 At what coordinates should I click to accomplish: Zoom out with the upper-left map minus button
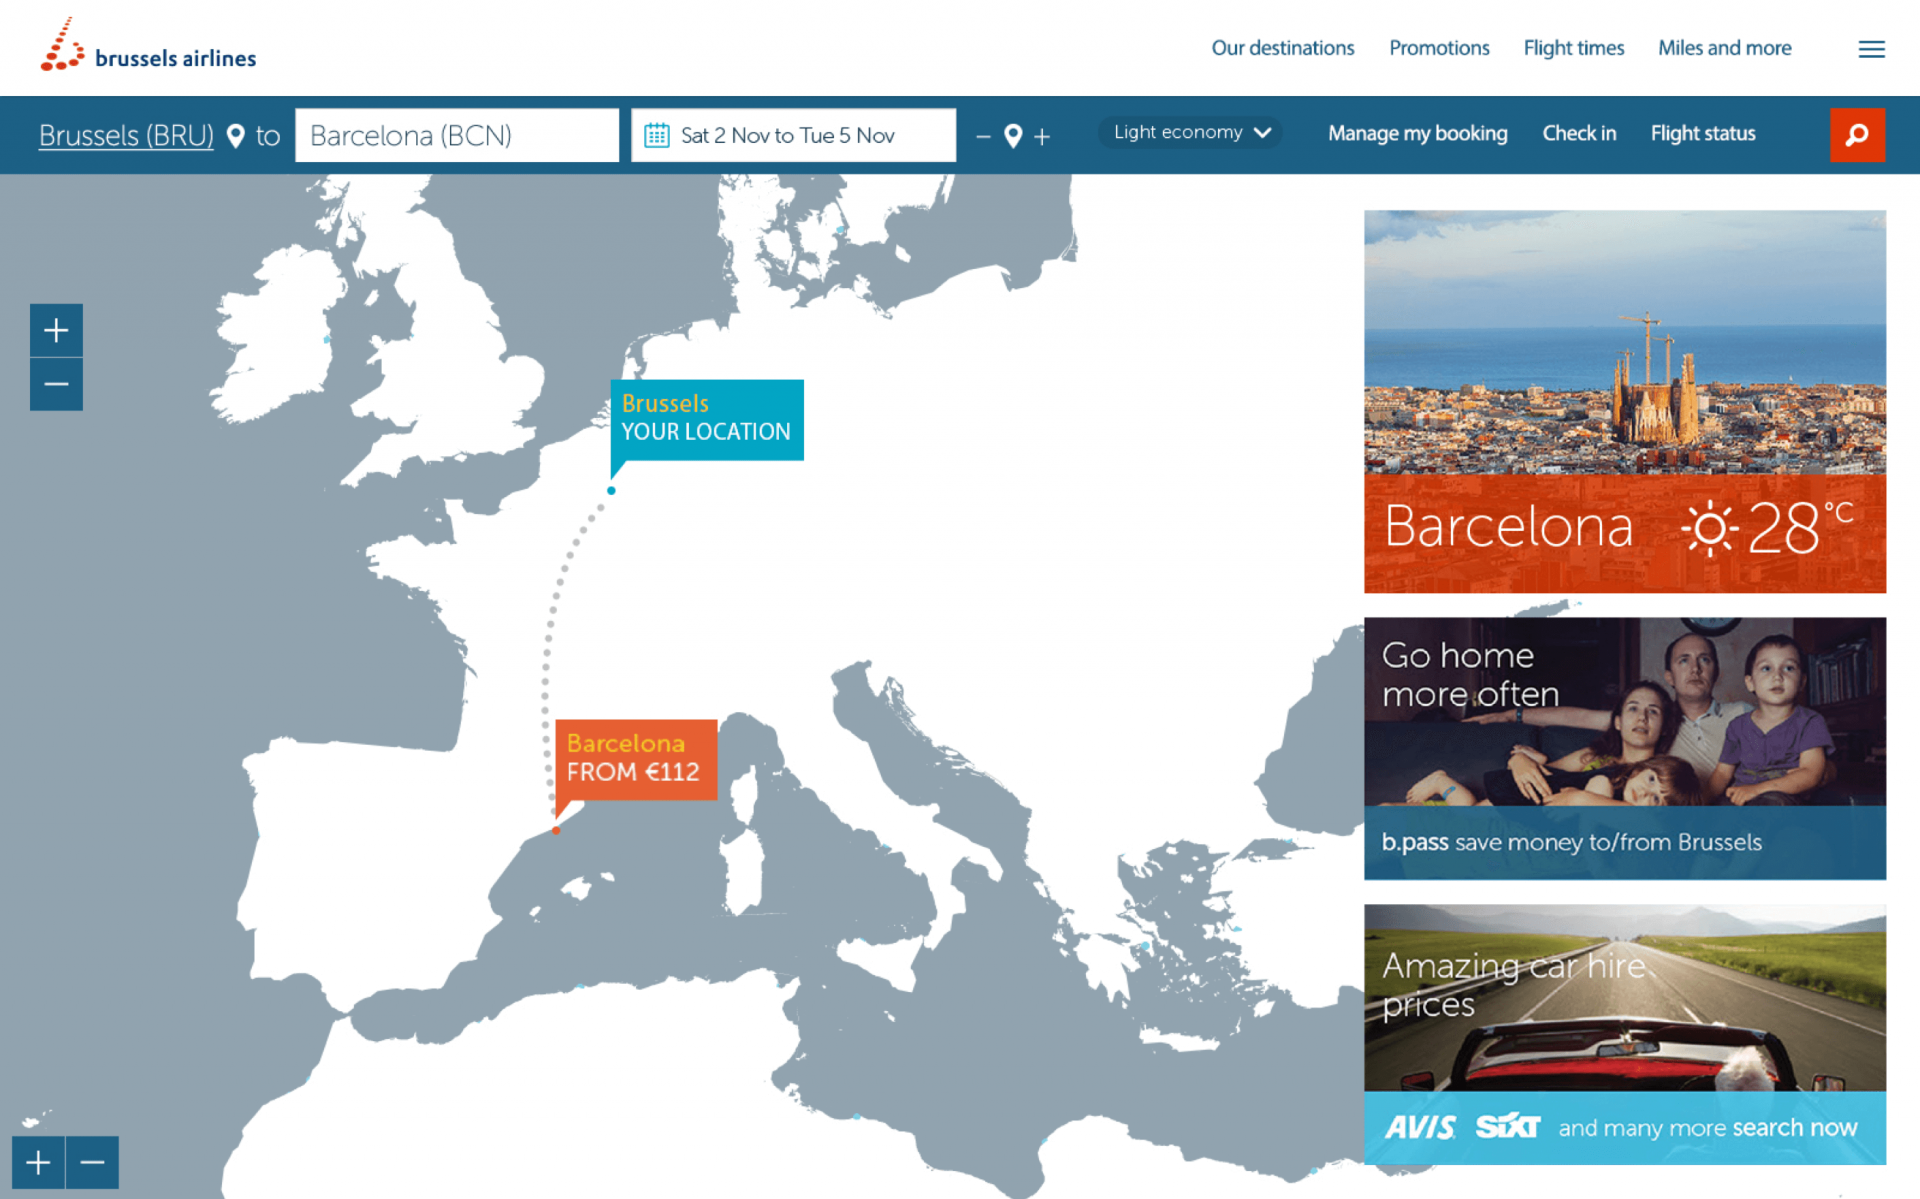(x=56, y=384)
